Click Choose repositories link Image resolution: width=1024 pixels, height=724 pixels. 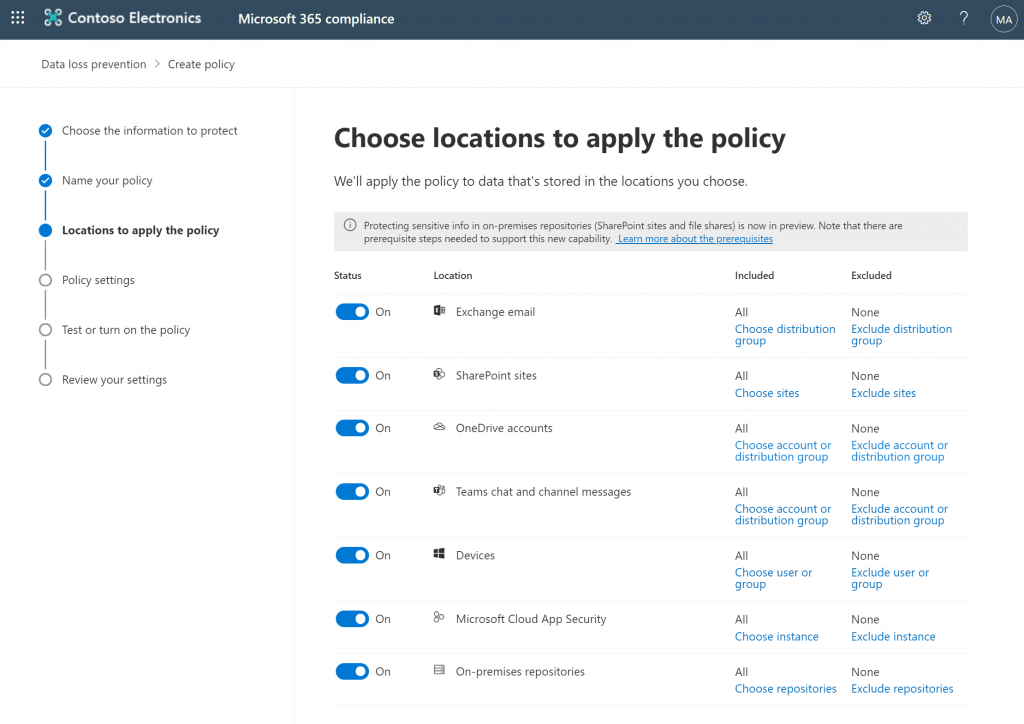click(x=786, y=689)
